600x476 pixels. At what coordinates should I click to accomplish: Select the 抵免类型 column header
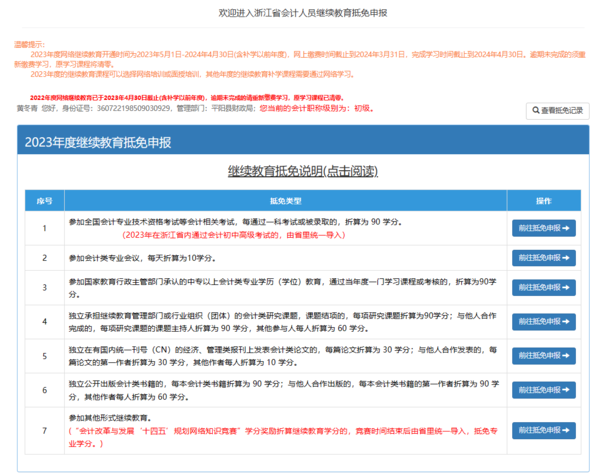(285, 201)
